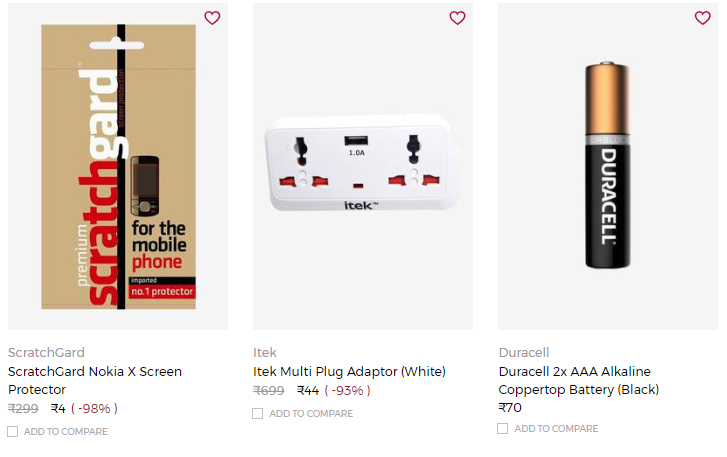The width and height of the screenshot is (727, 457).
Task: Tick Add to Compare for ScratchGard protector
Action: (x=13, y=432)
